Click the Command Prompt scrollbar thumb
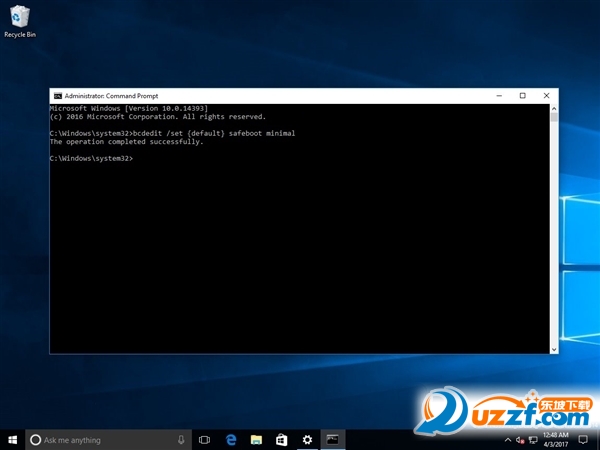This screenshot has height=450, width=600. pos(554,117)
